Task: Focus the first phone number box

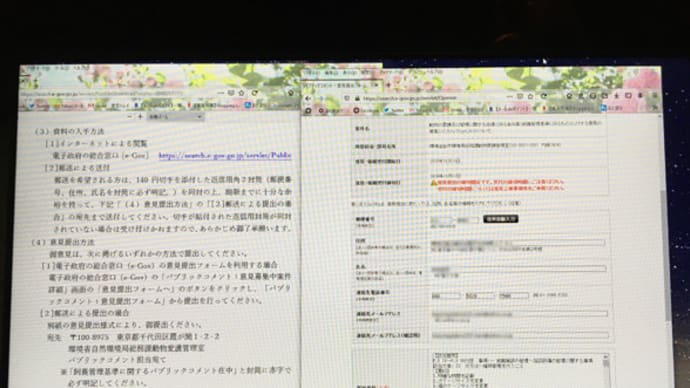Action: [446, 296]
